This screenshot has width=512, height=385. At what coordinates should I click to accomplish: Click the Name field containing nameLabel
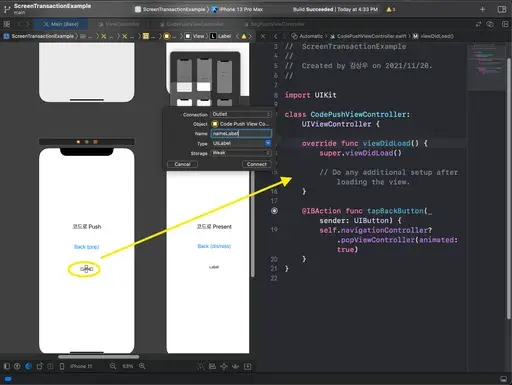[241, 133]
